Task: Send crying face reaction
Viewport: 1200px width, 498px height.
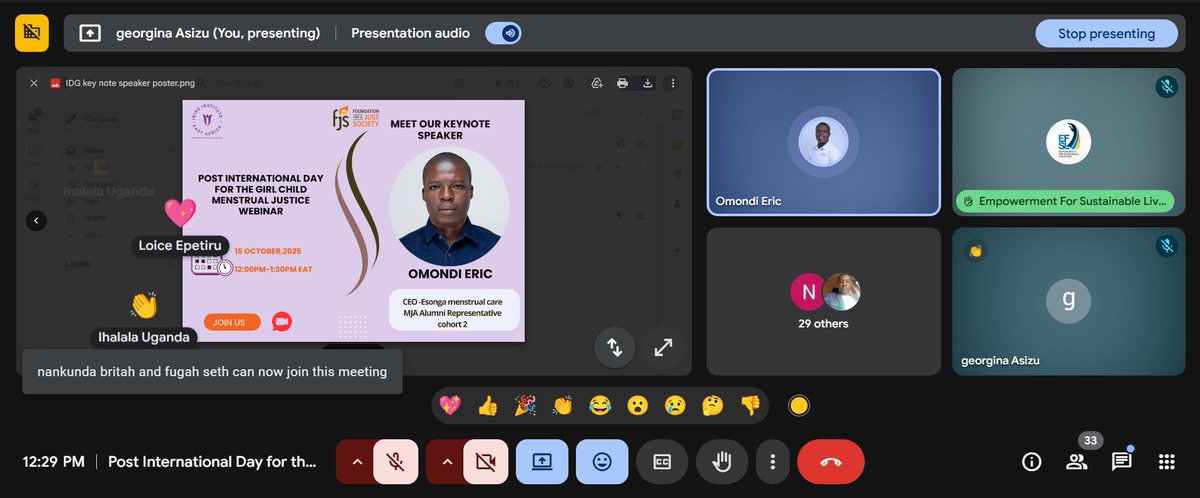Action: coord(675,405)
